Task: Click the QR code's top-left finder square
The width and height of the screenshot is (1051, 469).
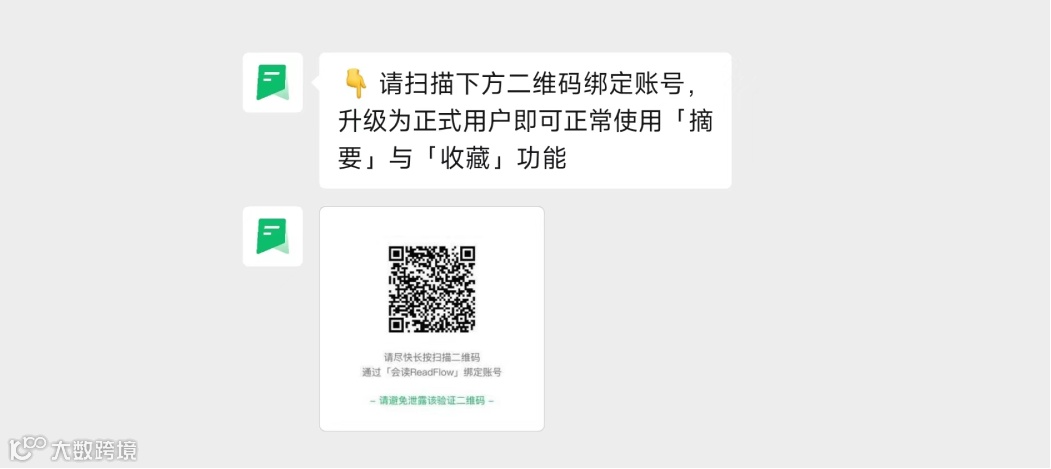Action: 395,253
